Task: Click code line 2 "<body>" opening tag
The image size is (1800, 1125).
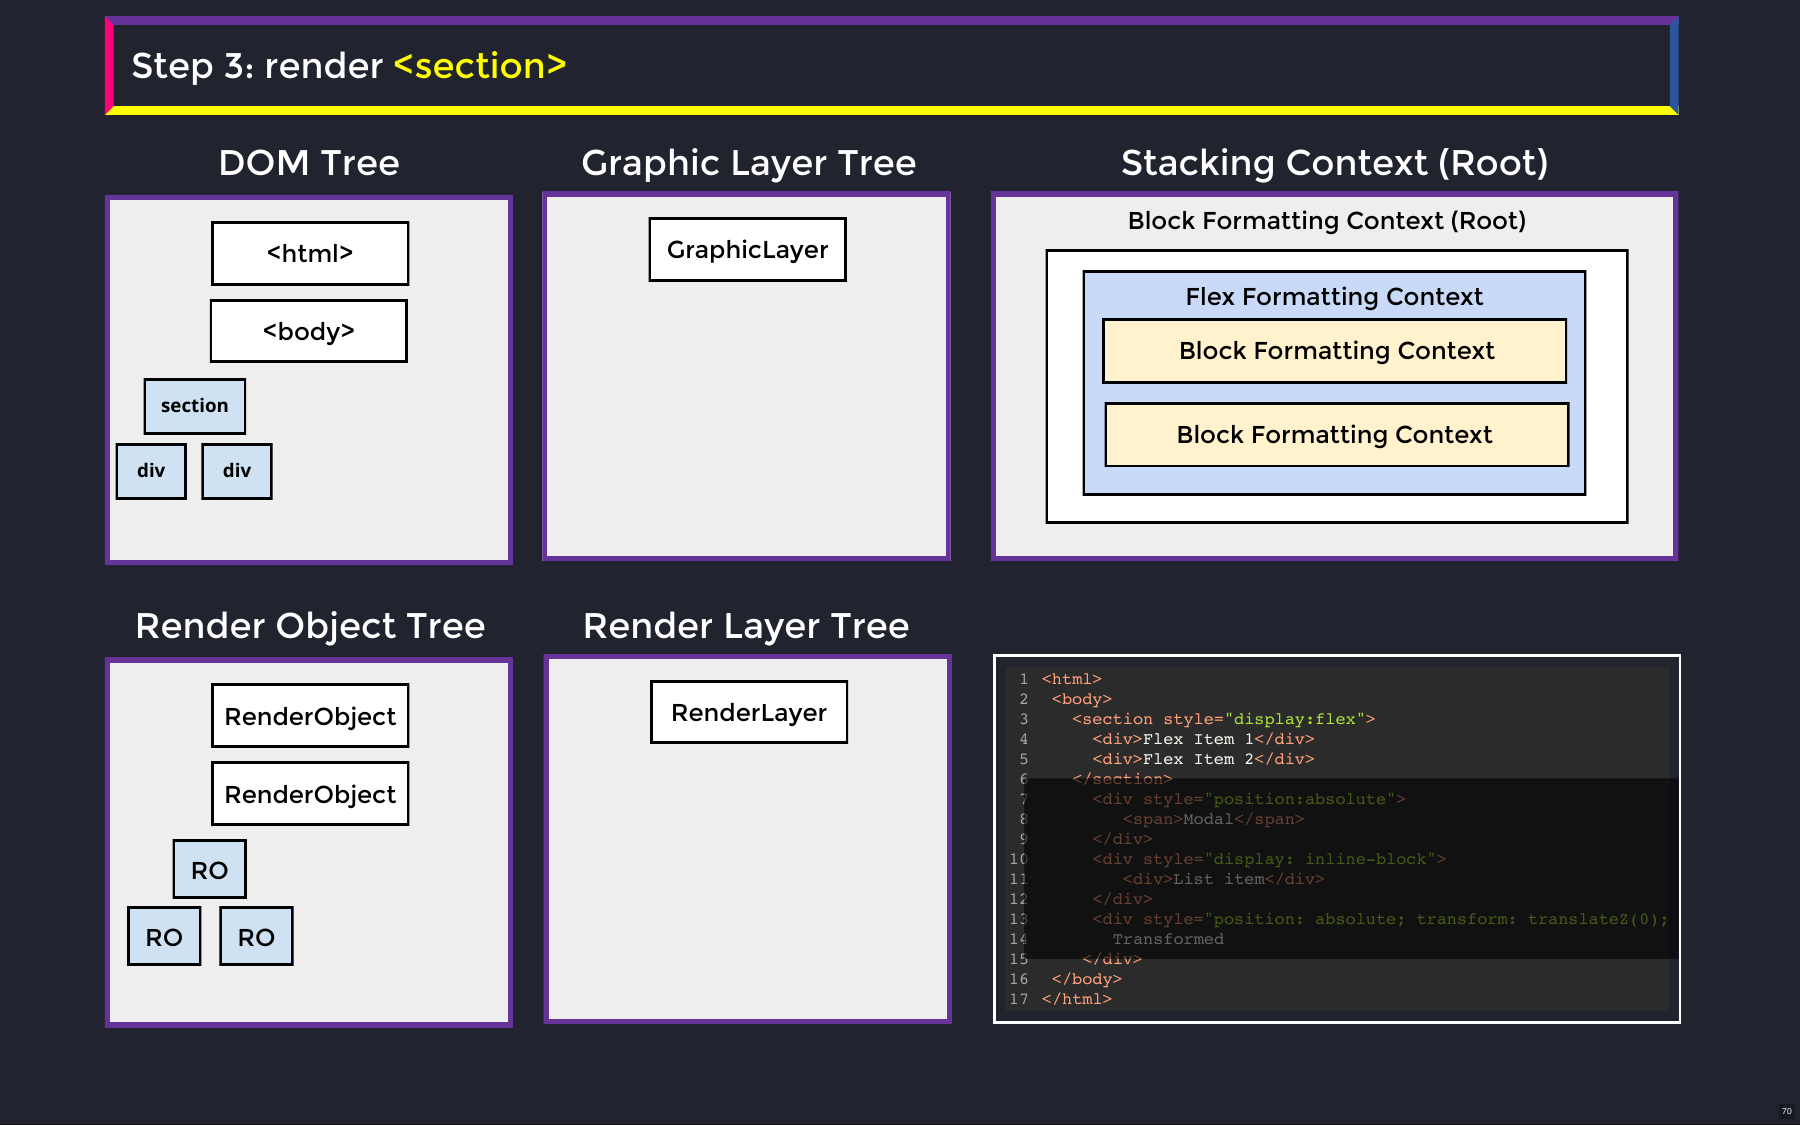Action: (x=1081, y=699)
